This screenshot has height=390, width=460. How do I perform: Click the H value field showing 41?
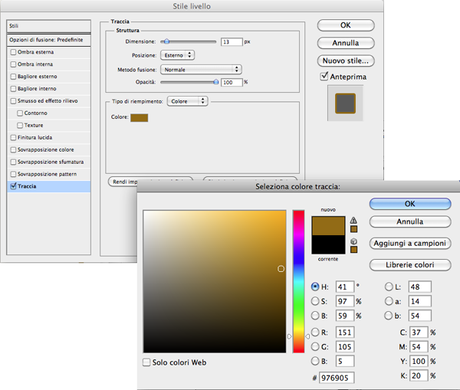(x=345, y=287)
